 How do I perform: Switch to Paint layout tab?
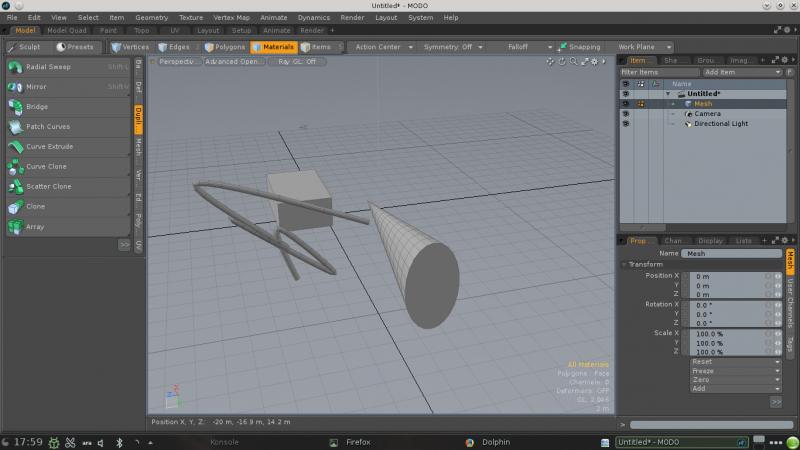(108, 31)
